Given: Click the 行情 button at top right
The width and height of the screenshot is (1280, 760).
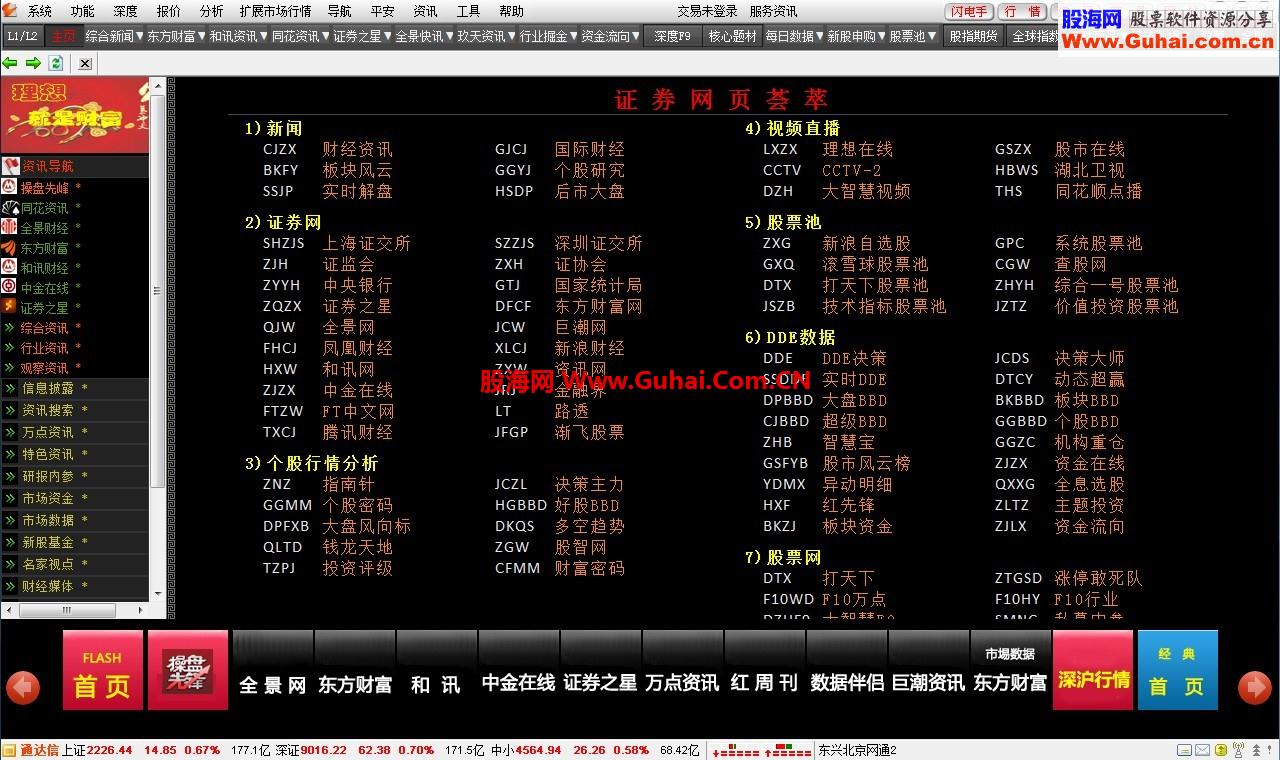Looking at the screenshot, I should coord(1023,11).
